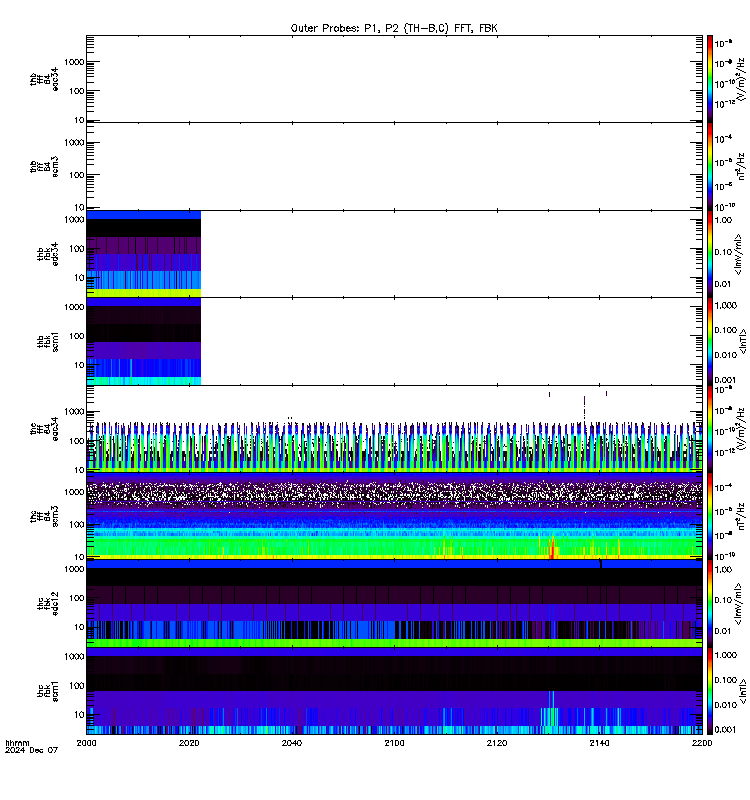Click the color bar beside thc fff edc34 panel

[710, 429]
